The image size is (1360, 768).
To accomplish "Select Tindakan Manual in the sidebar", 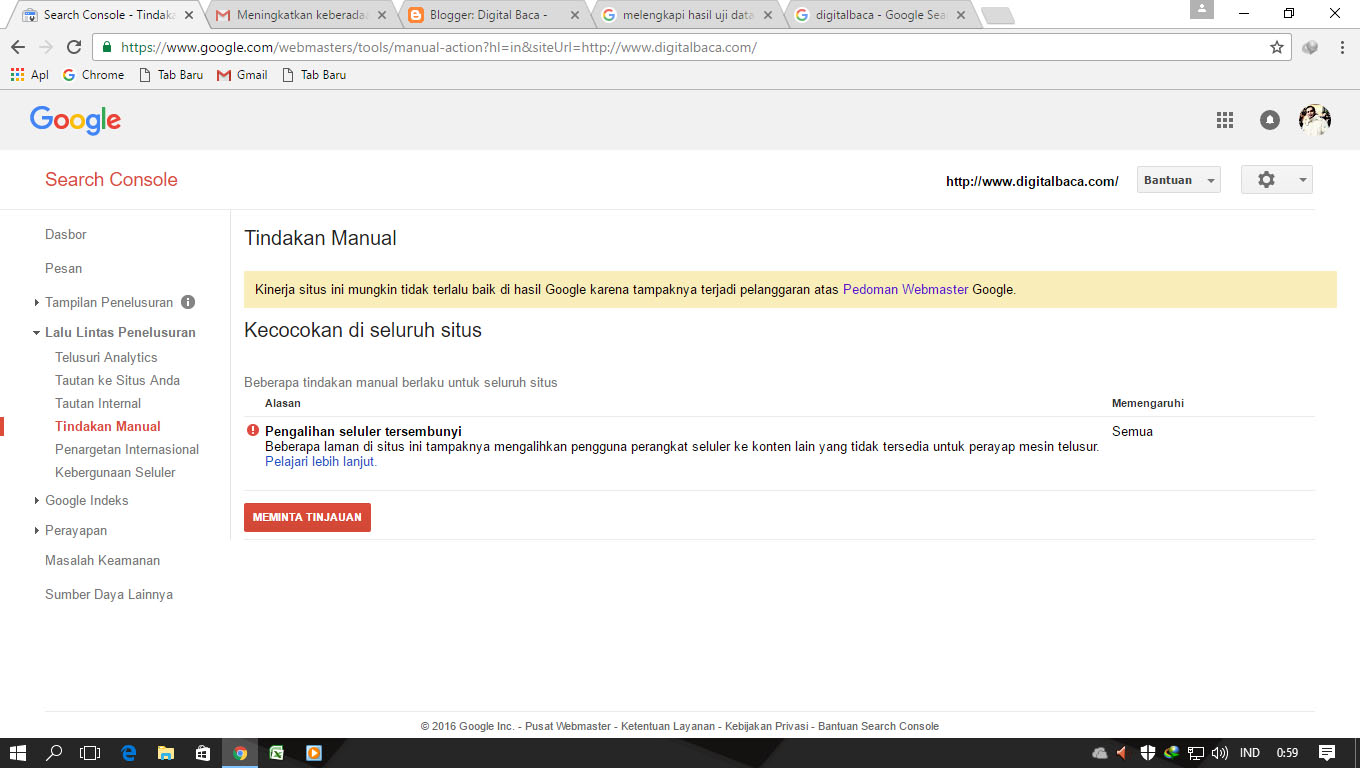I will 108,426.
